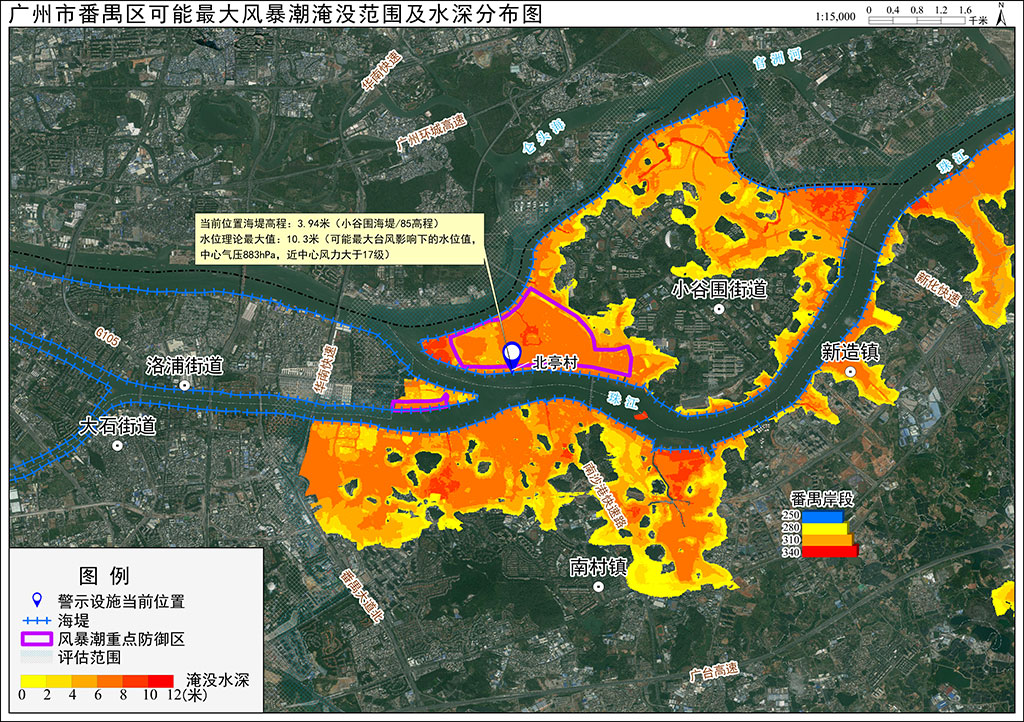Click the 水位理论最大值 line in the callout
The image size is (1024, 722).
coord(338,239)
